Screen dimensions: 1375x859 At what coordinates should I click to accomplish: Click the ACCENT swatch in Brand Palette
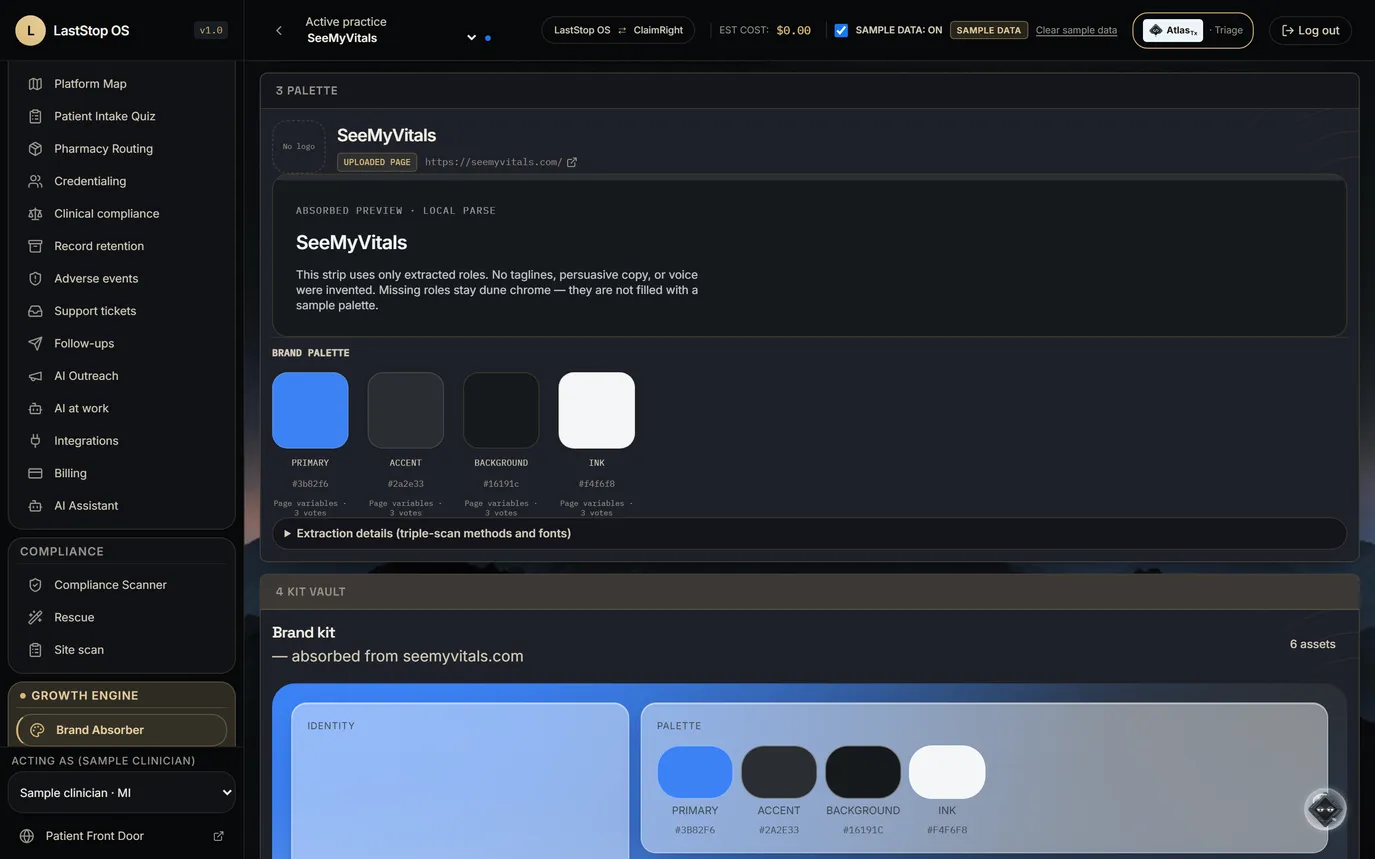pyautogui.click(x=406, y=410)
